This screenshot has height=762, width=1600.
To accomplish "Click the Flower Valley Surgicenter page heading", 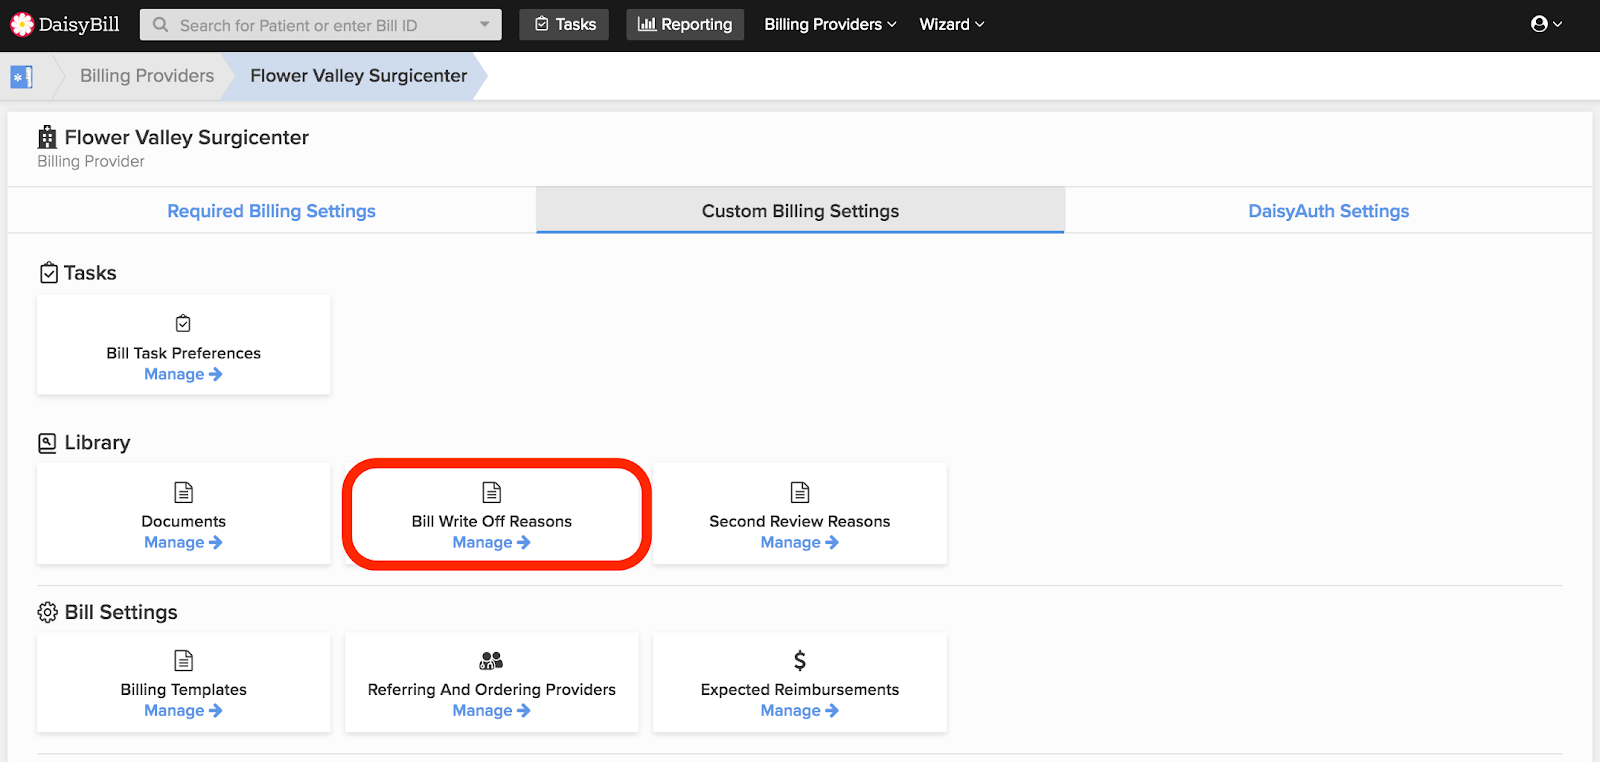I will (x=187, y=137).
